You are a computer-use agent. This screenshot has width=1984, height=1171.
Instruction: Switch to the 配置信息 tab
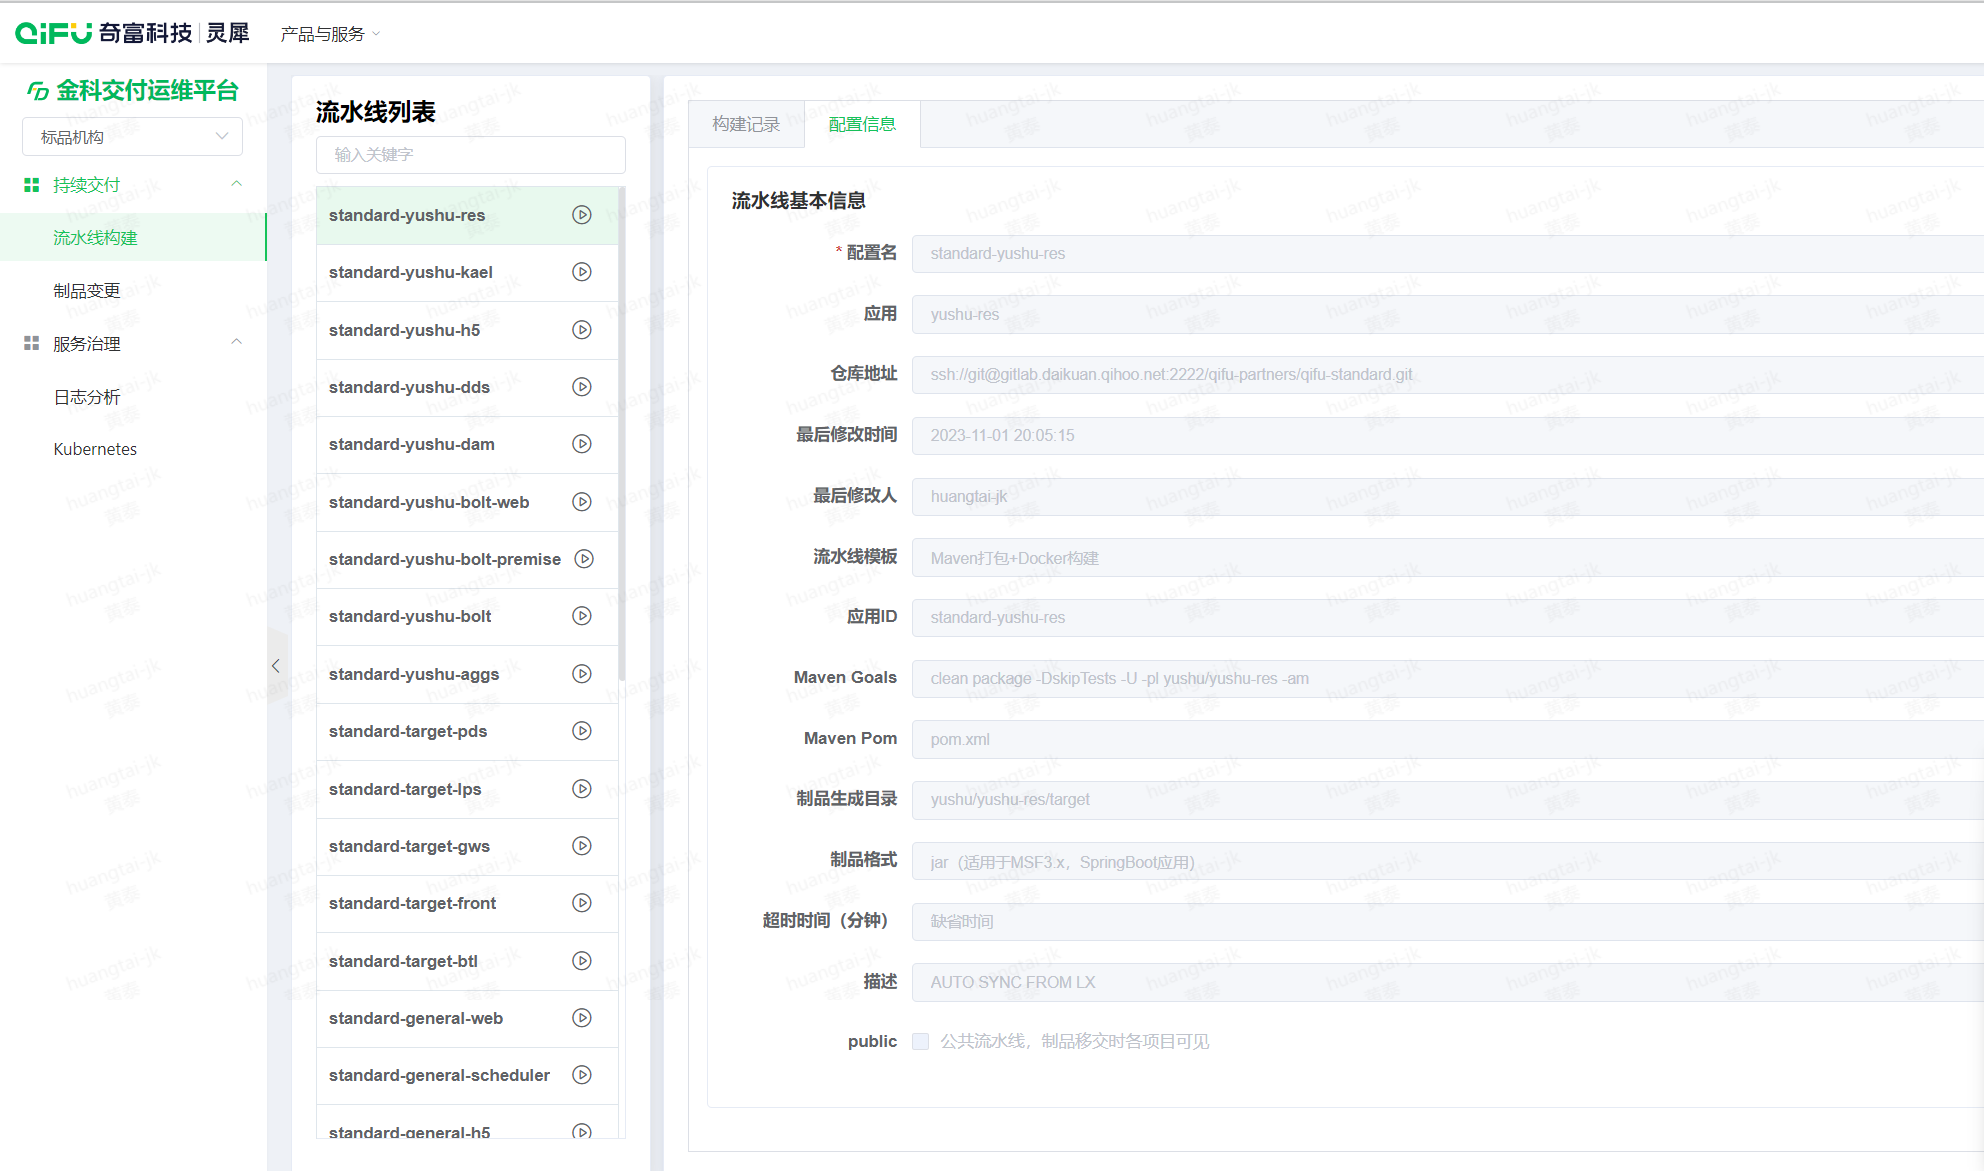(862, 124)
